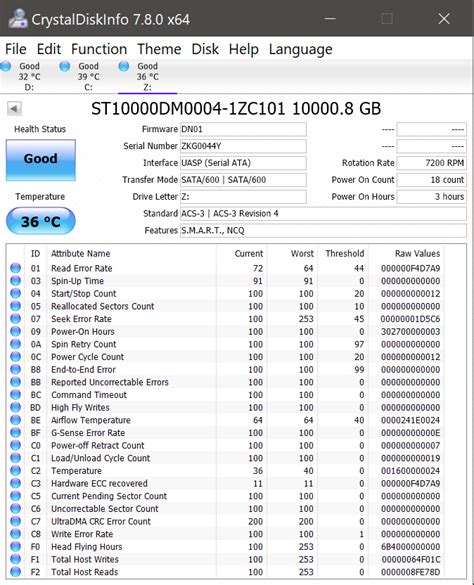The image size is (474, 585).
Task: Click the Power On Count field
Action: (x=431, y=180)
